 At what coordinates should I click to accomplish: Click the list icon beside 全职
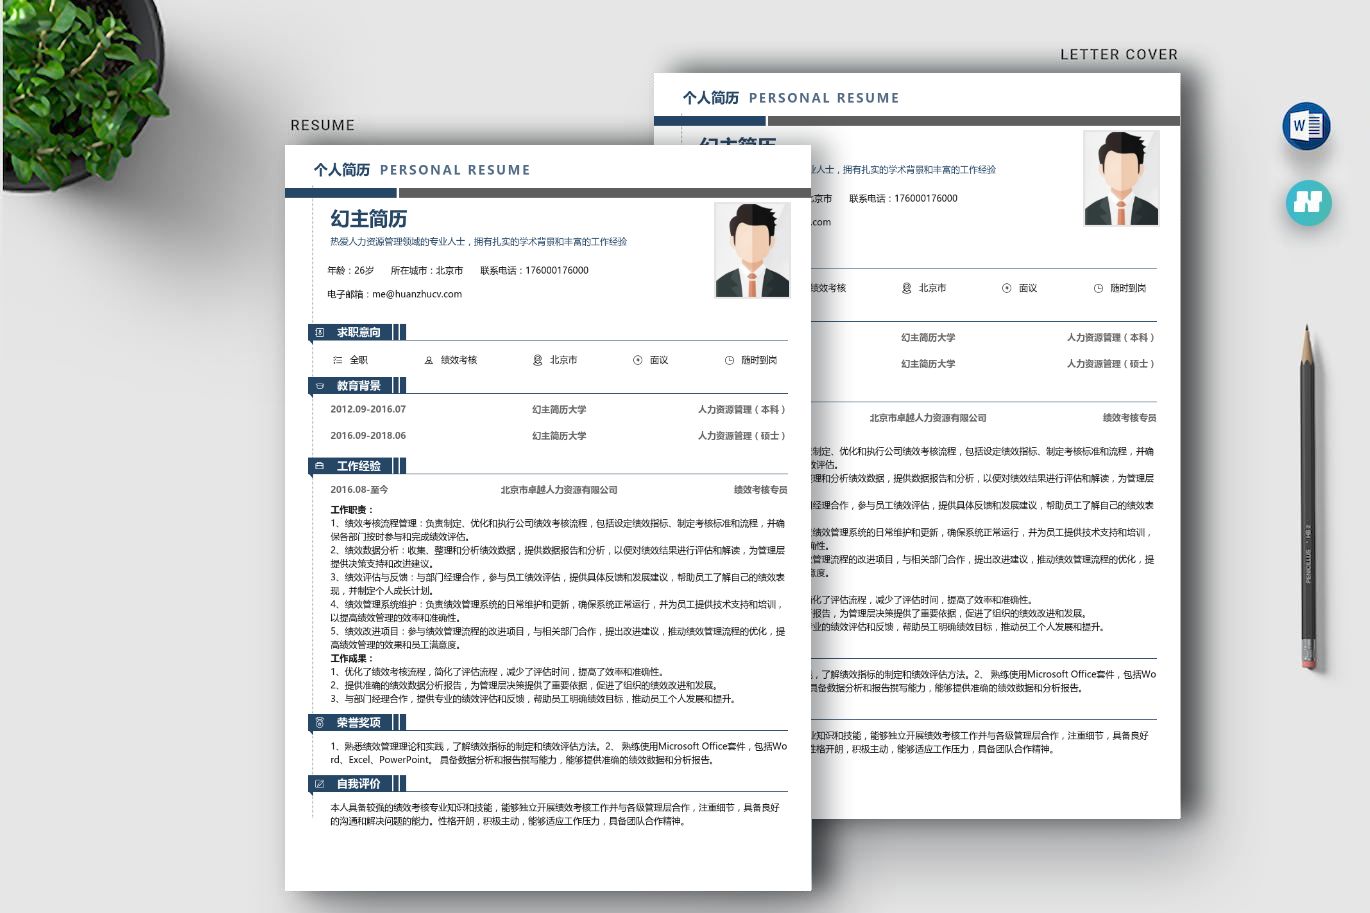coord(337,360)
